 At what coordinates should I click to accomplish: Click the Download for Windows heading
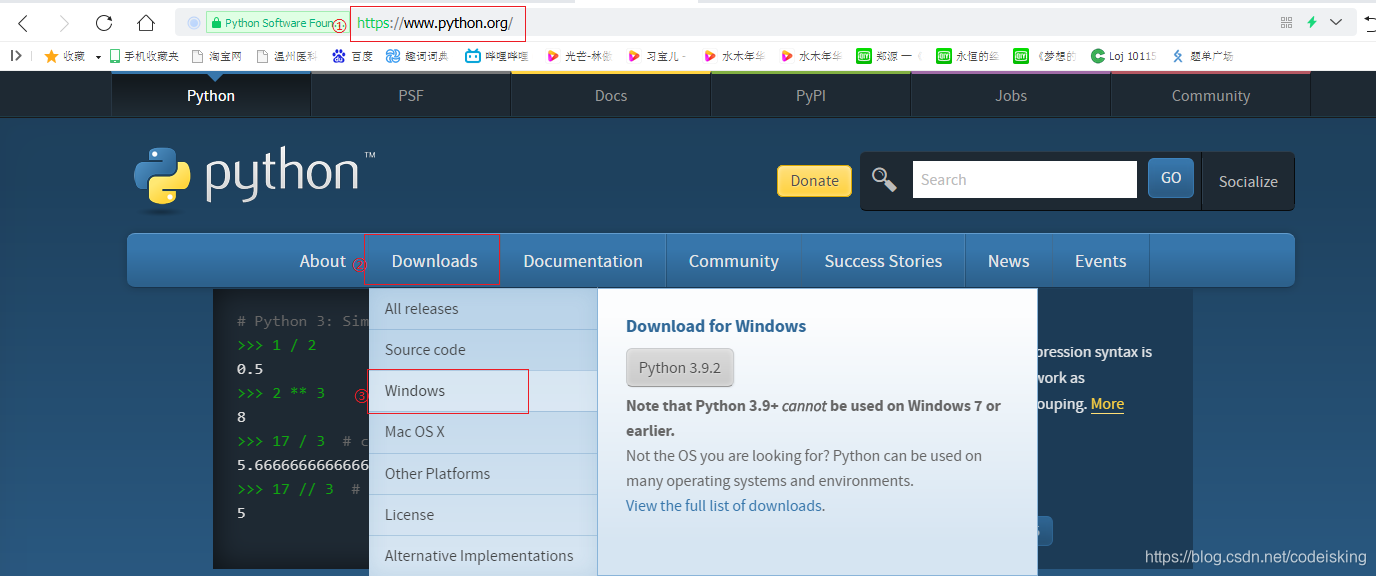716,326
